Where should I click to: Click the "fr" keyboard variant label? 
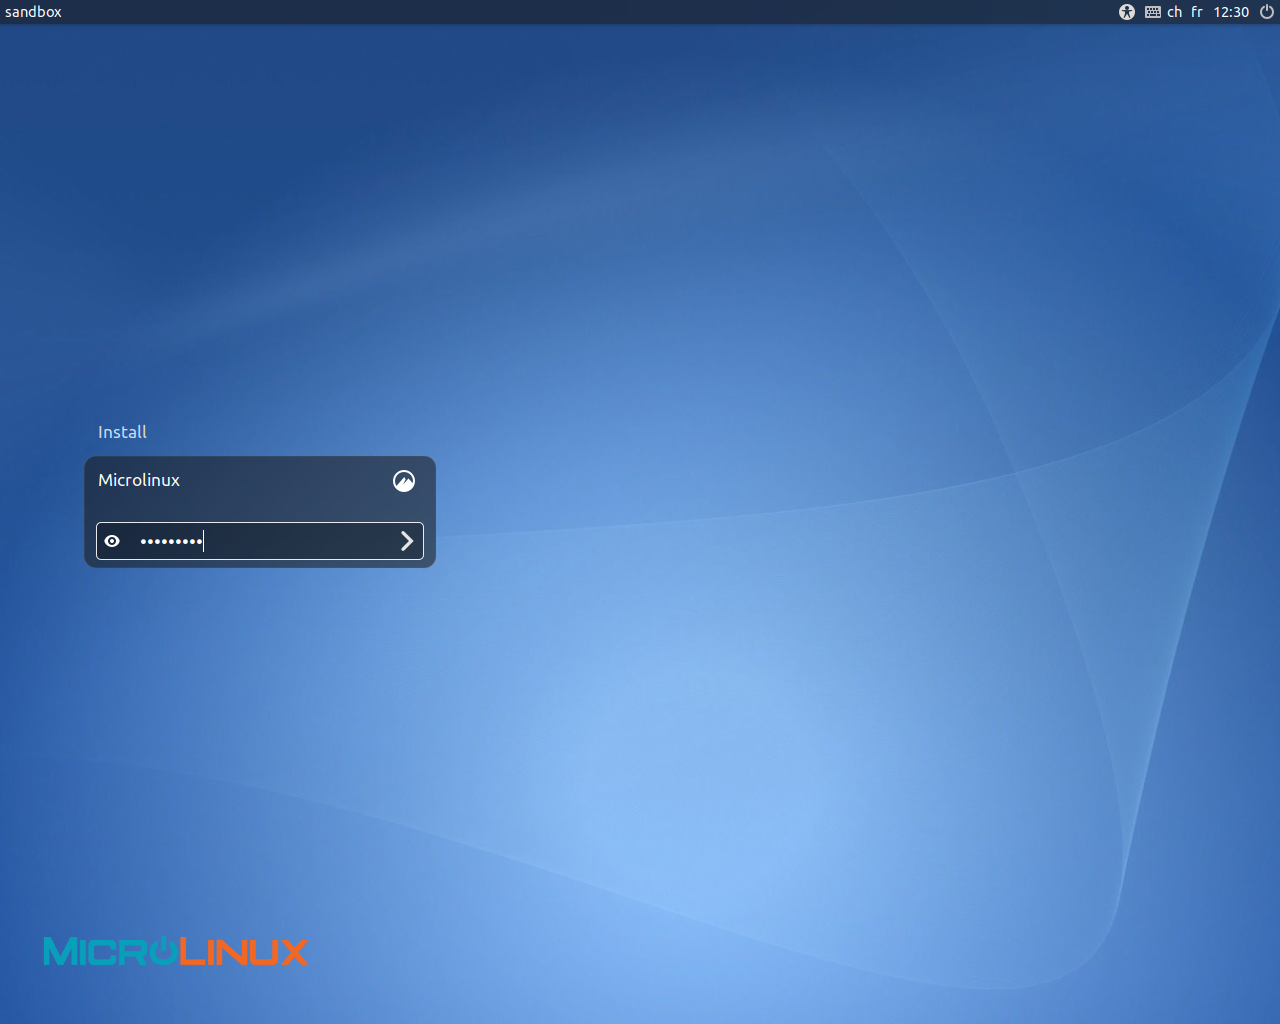1197,12
